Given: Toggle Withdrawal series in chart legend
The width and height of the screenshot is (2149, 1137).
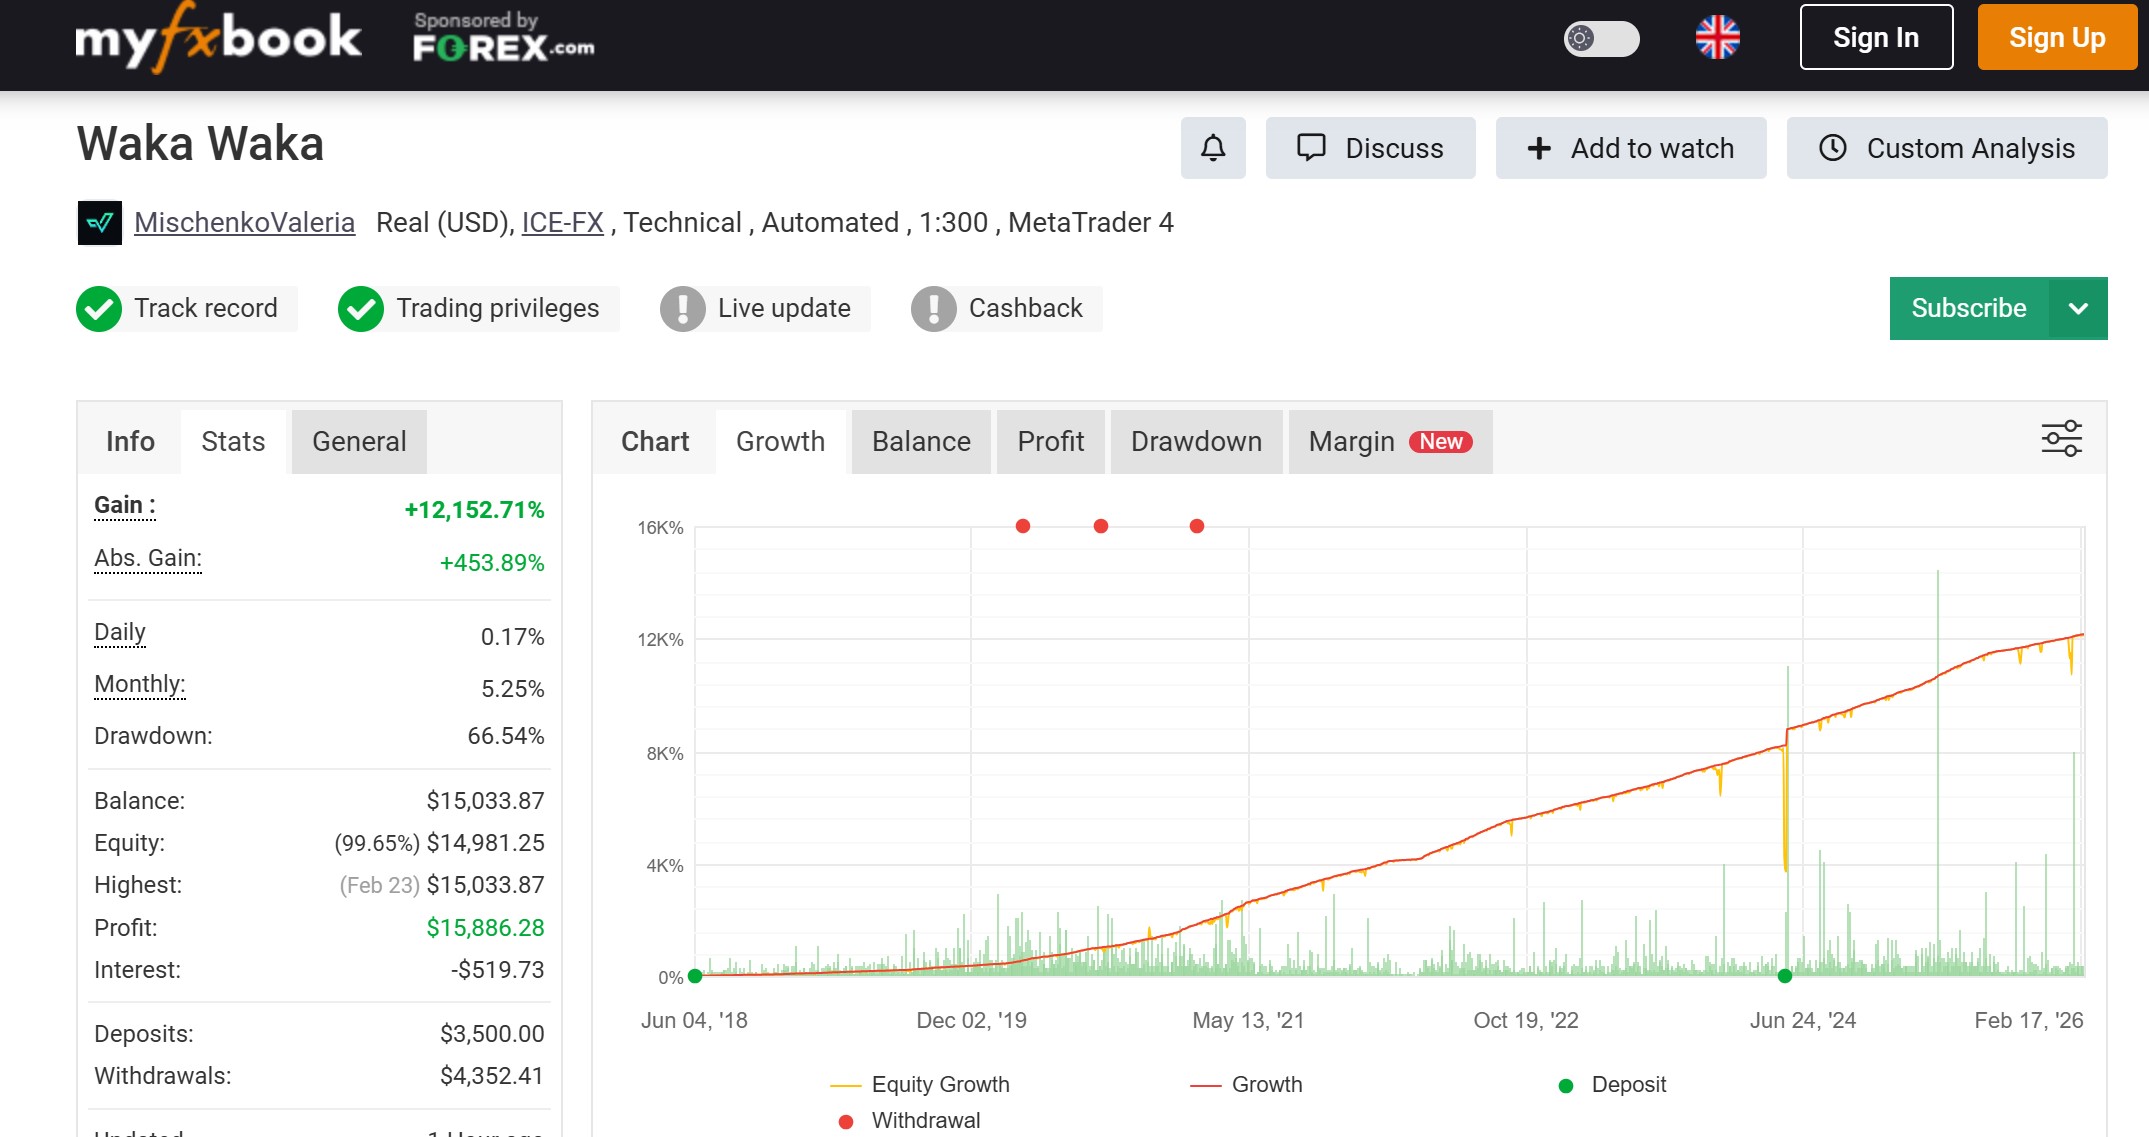Looking at the screenshot, I should coord(909,1120).
